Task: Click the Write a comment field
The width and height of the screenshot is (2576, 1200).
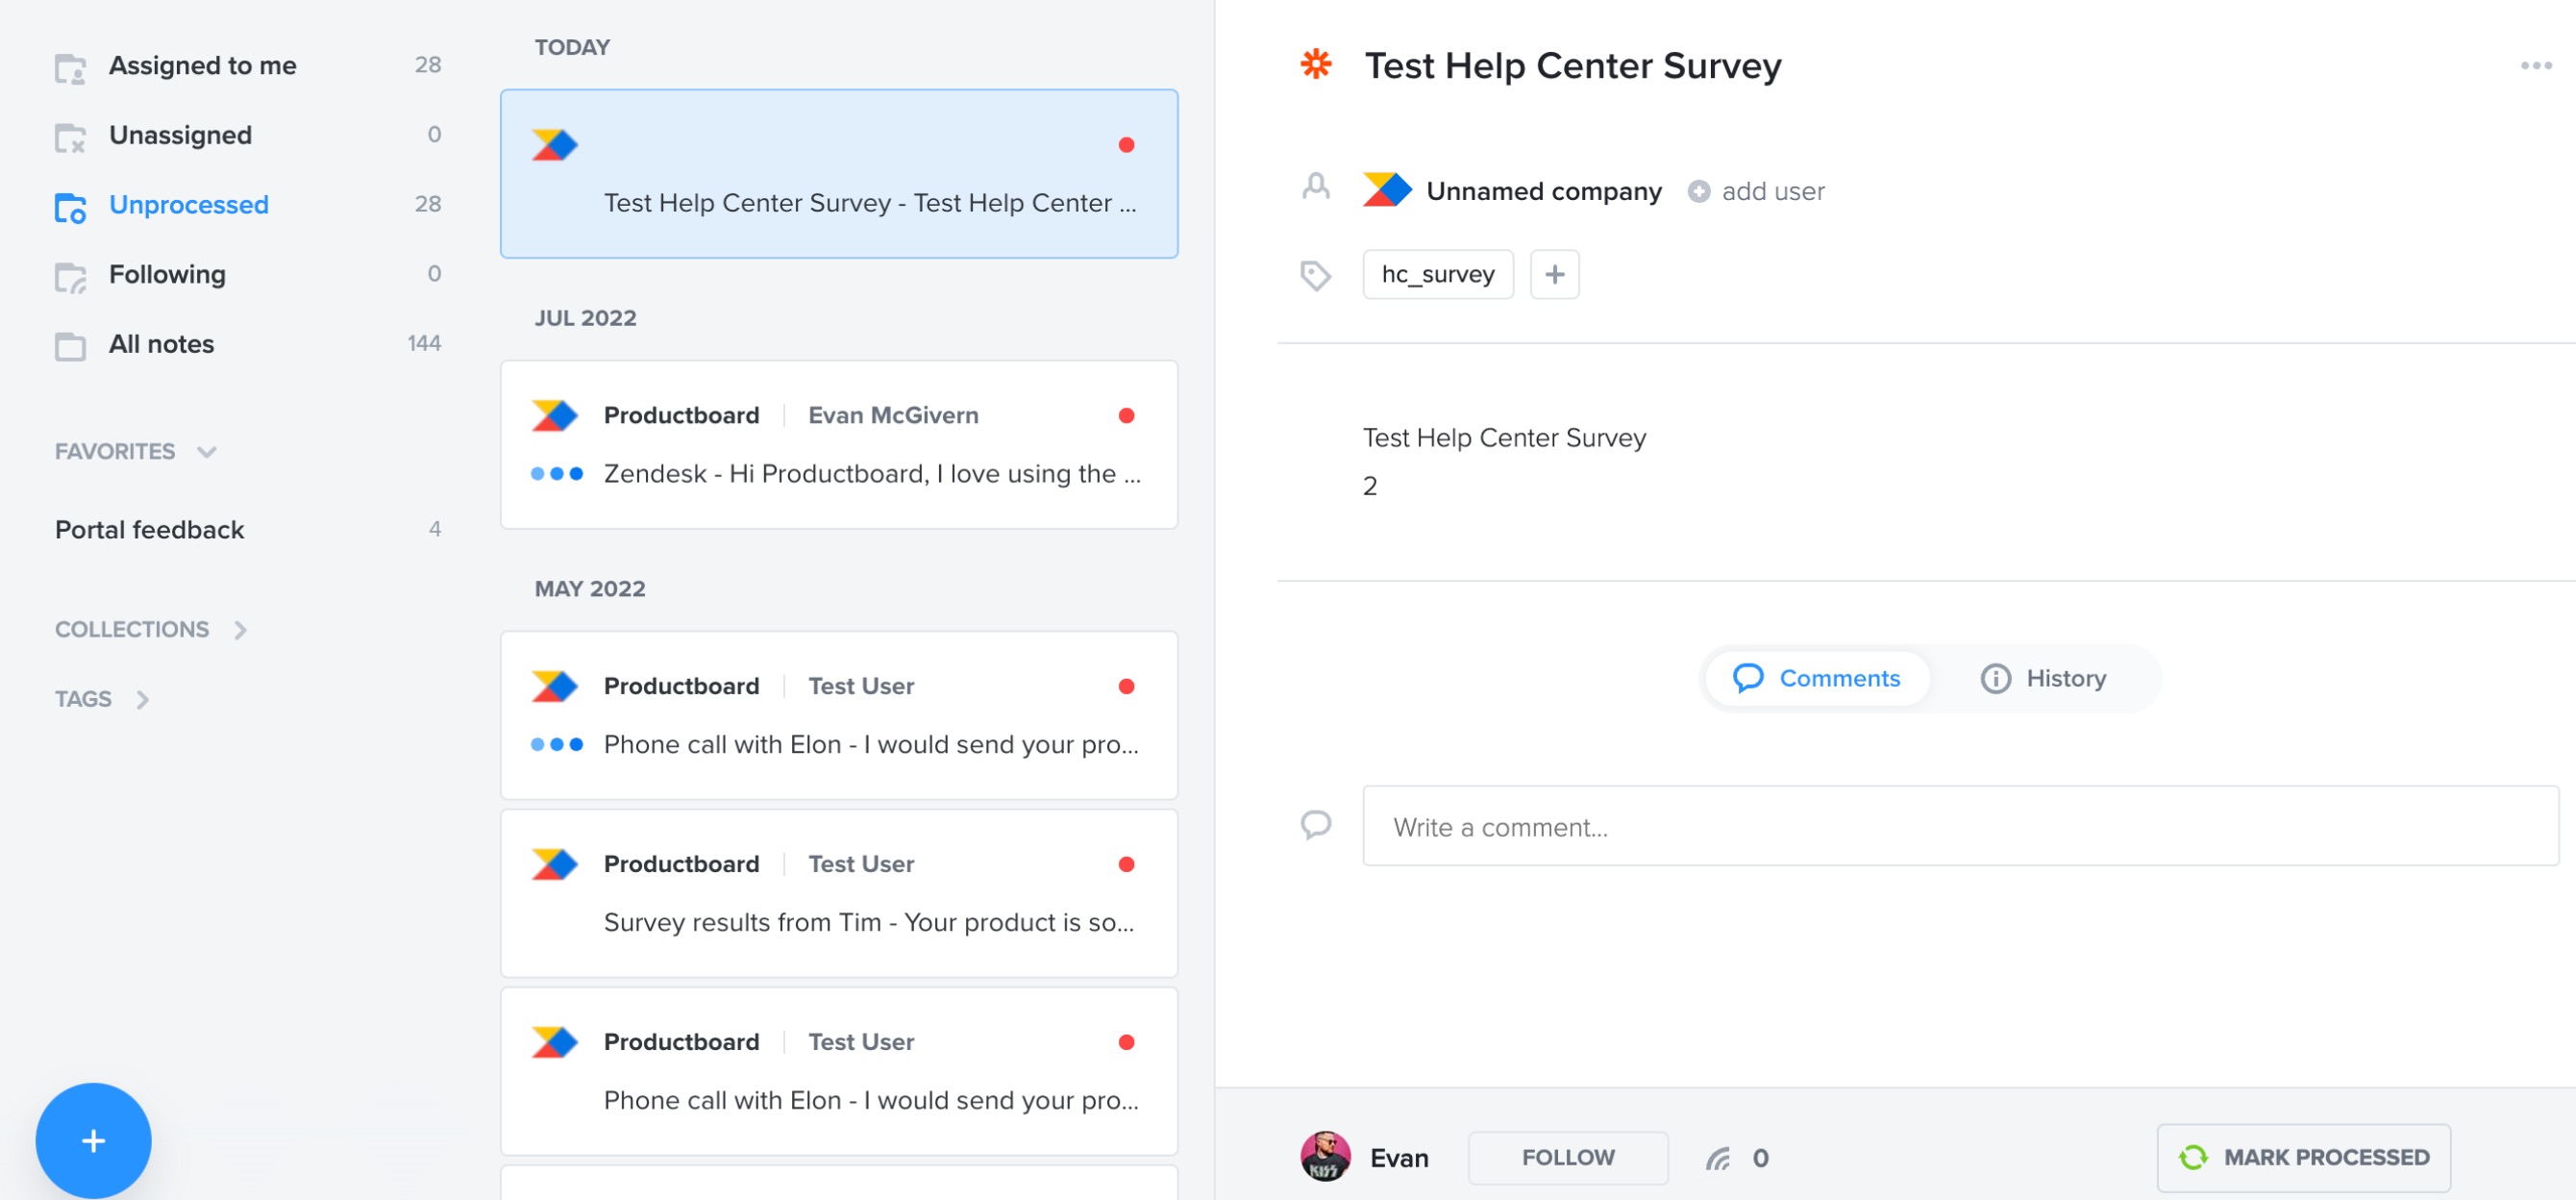Action: 1959,826
